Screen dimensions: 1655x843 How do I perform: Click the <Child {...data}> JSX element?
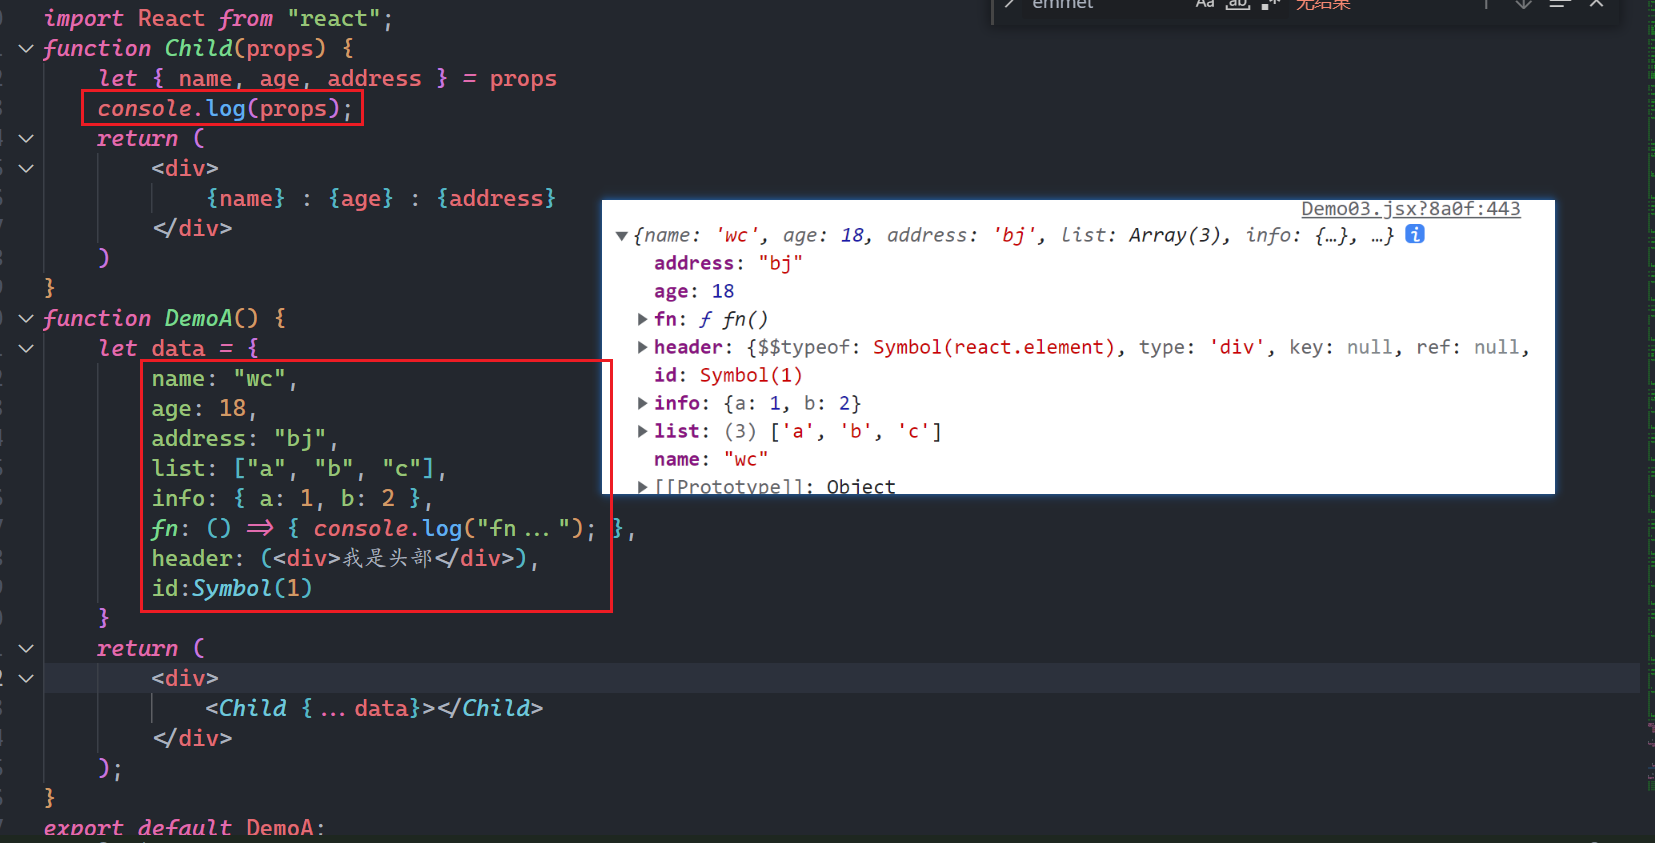tap(374, 708)
